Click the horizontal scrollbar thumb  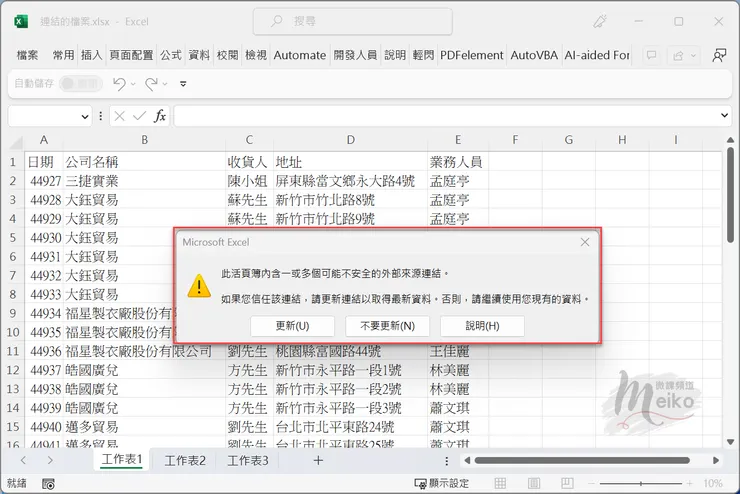582,461
